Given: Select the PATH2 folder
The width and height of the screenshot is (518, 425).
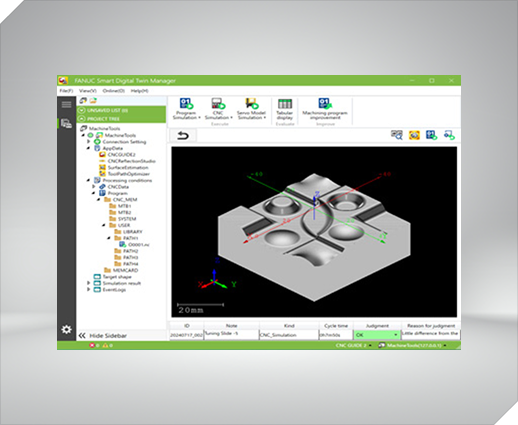Looking at the screenshot, I should tap(130, 251).
